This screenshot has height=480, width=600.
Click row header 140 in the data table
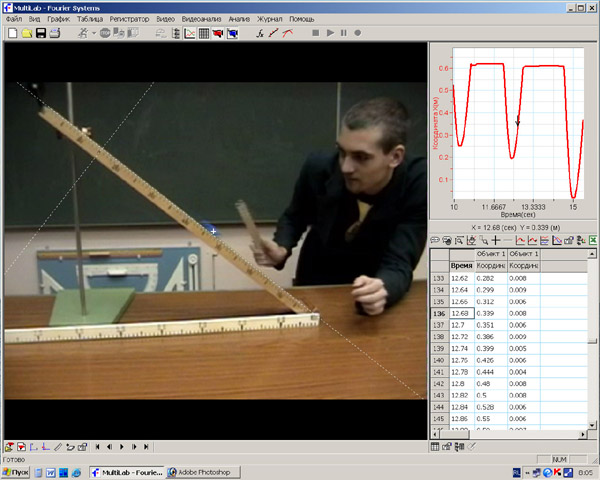(439, 361)
